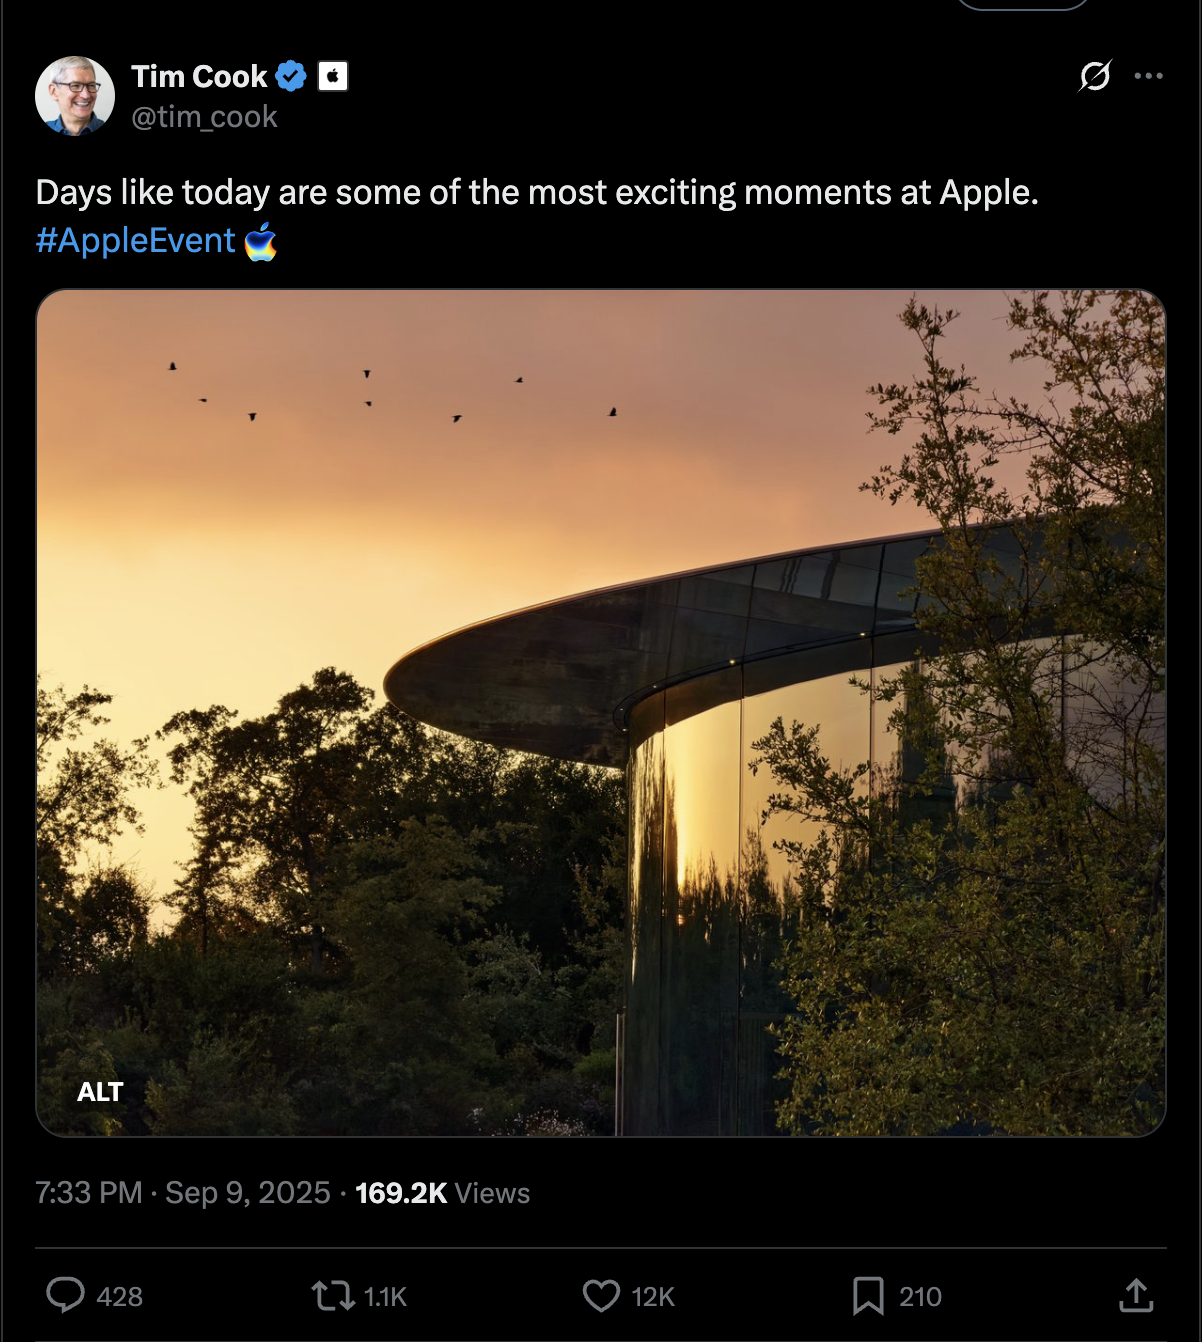Open the ALT text description
Screen dimensions: 1202x1342
coord(100,1092)
